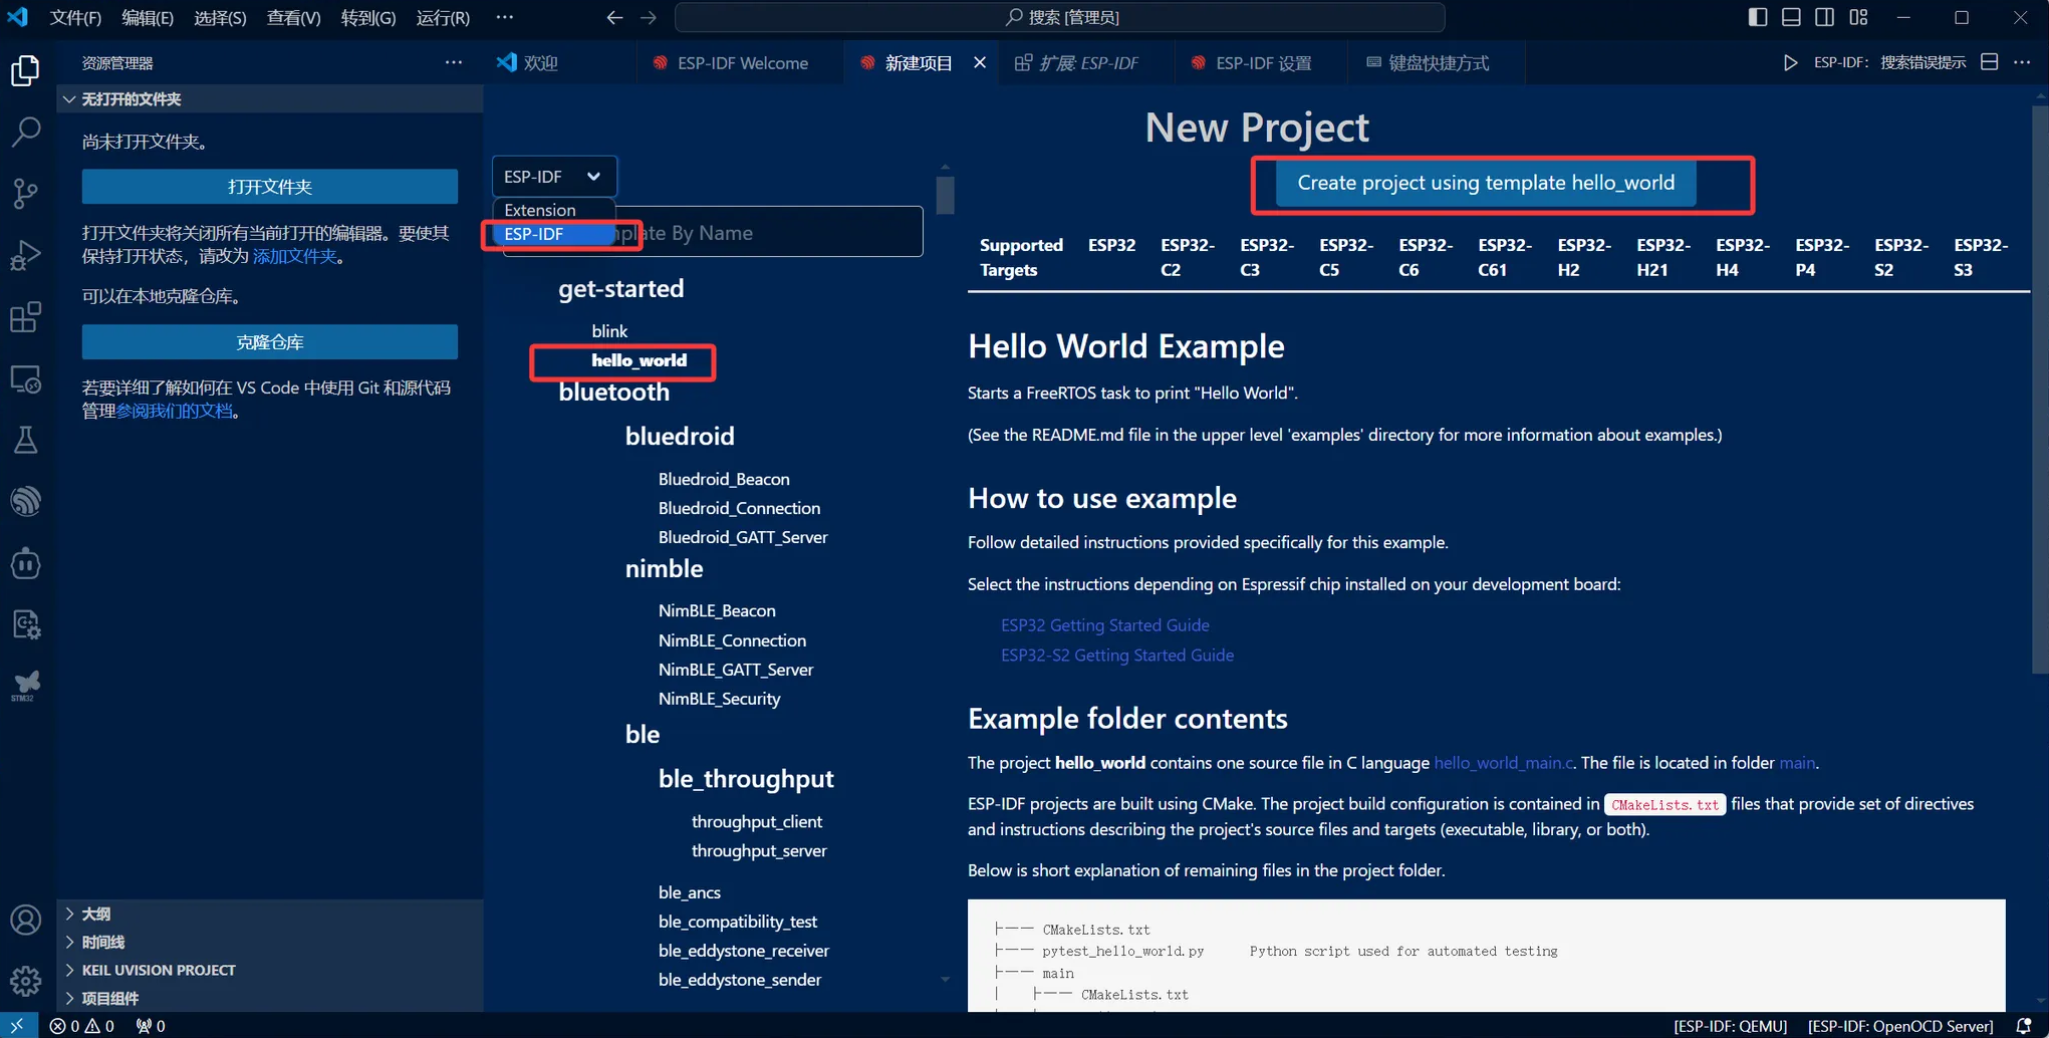Image resolution: width=2049 pixels, height=1038 pixels.
Task: Close the 新建项目 tab
Action: click(x=980, y=62)
